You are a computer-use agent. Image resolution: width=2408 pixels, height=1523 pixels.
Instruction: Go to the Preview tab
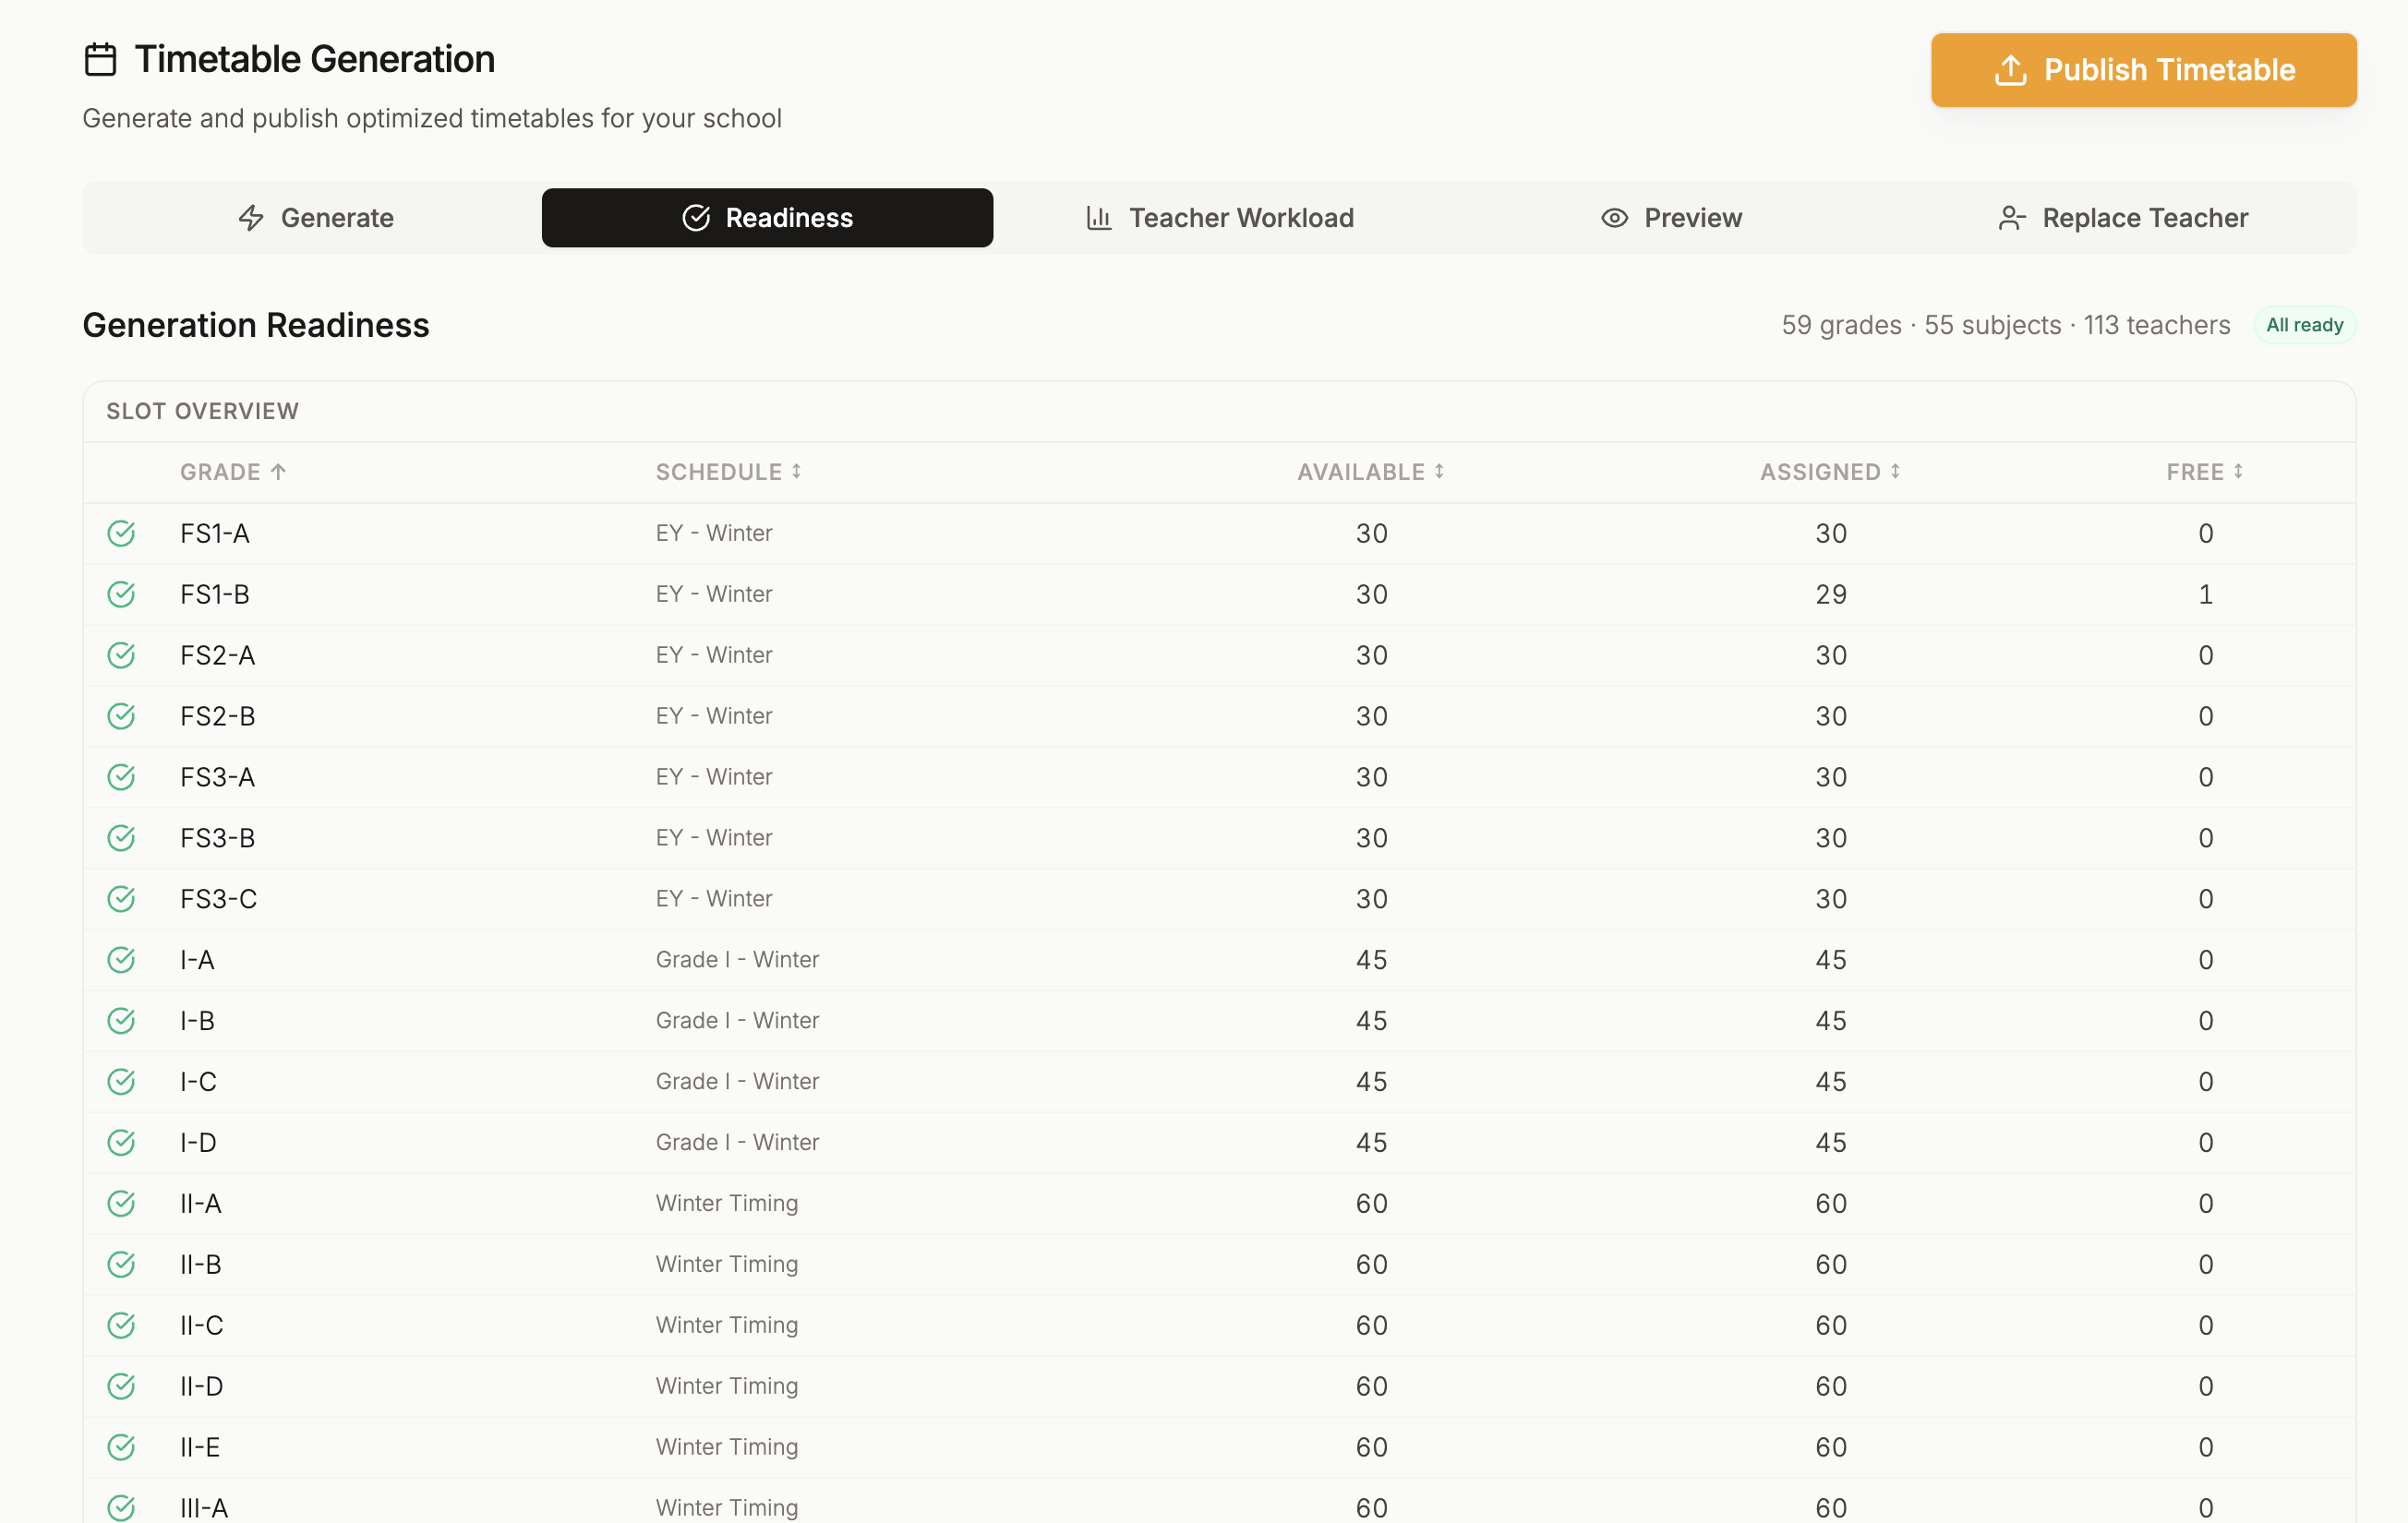[1671, 218]
